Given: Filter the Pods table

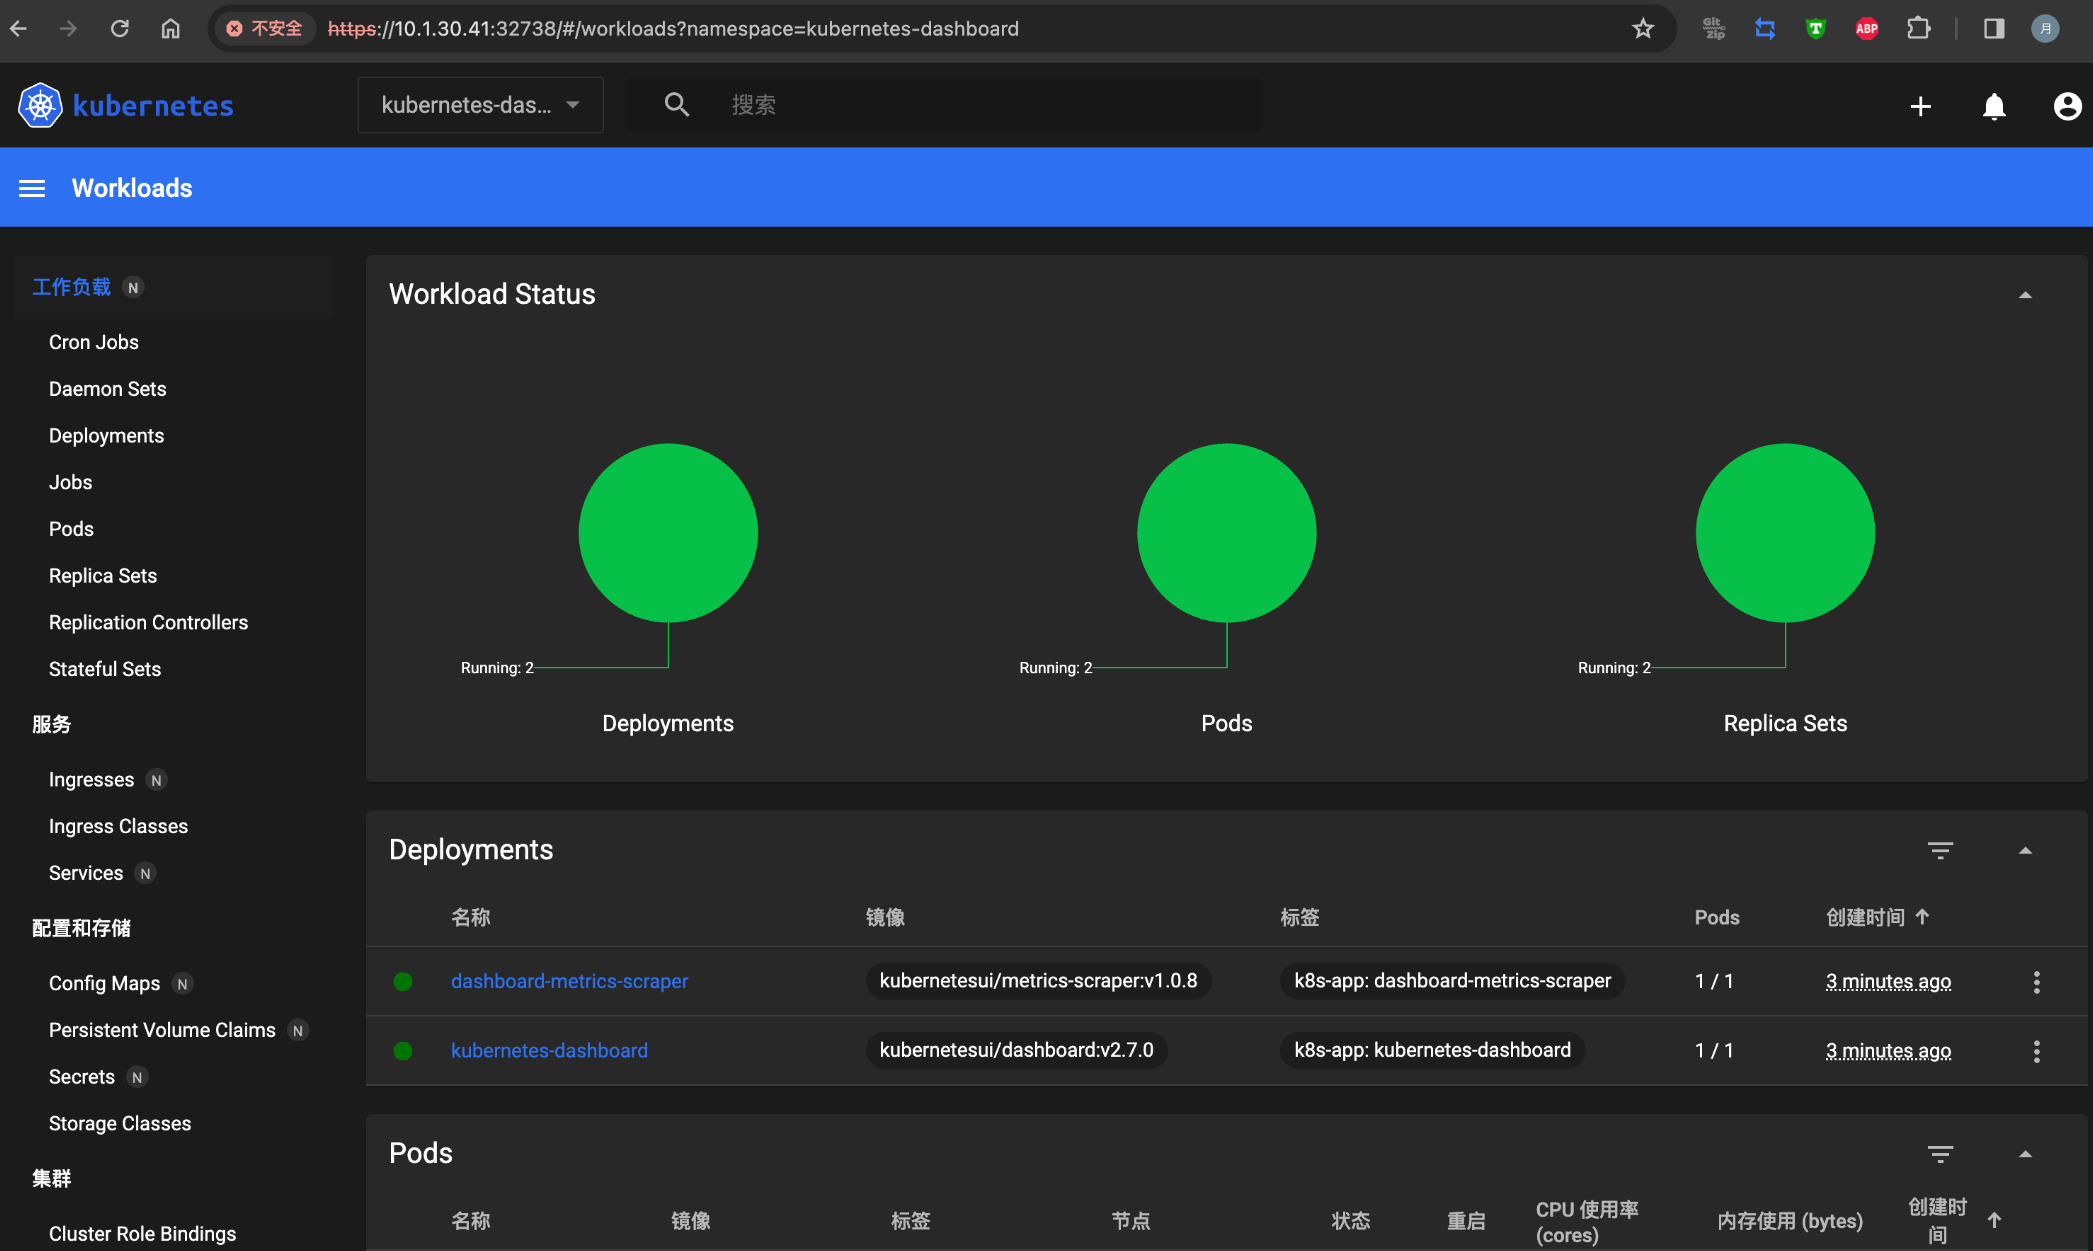Looking at the screenshot, I should click(x=1940, y=1154).
